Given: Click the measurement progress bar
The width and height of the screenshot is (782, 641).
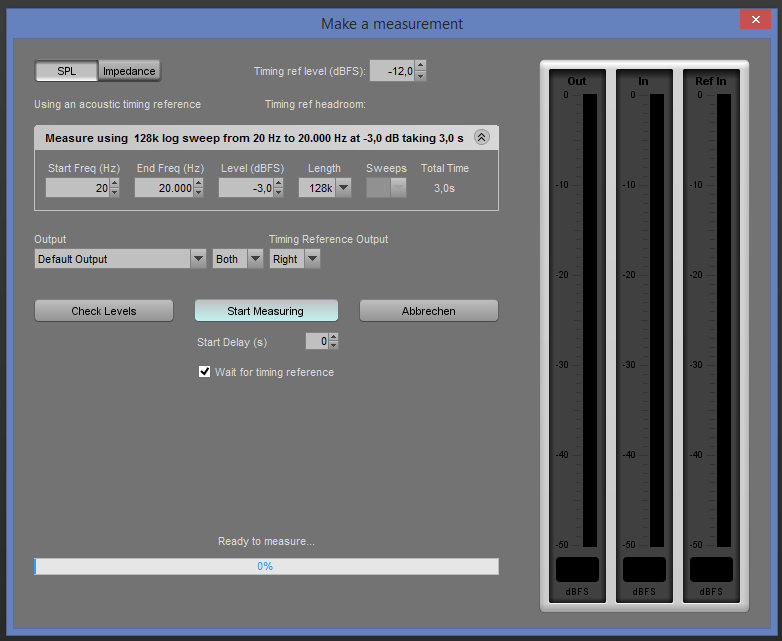Looking at the screenshot, I should 266,566.
